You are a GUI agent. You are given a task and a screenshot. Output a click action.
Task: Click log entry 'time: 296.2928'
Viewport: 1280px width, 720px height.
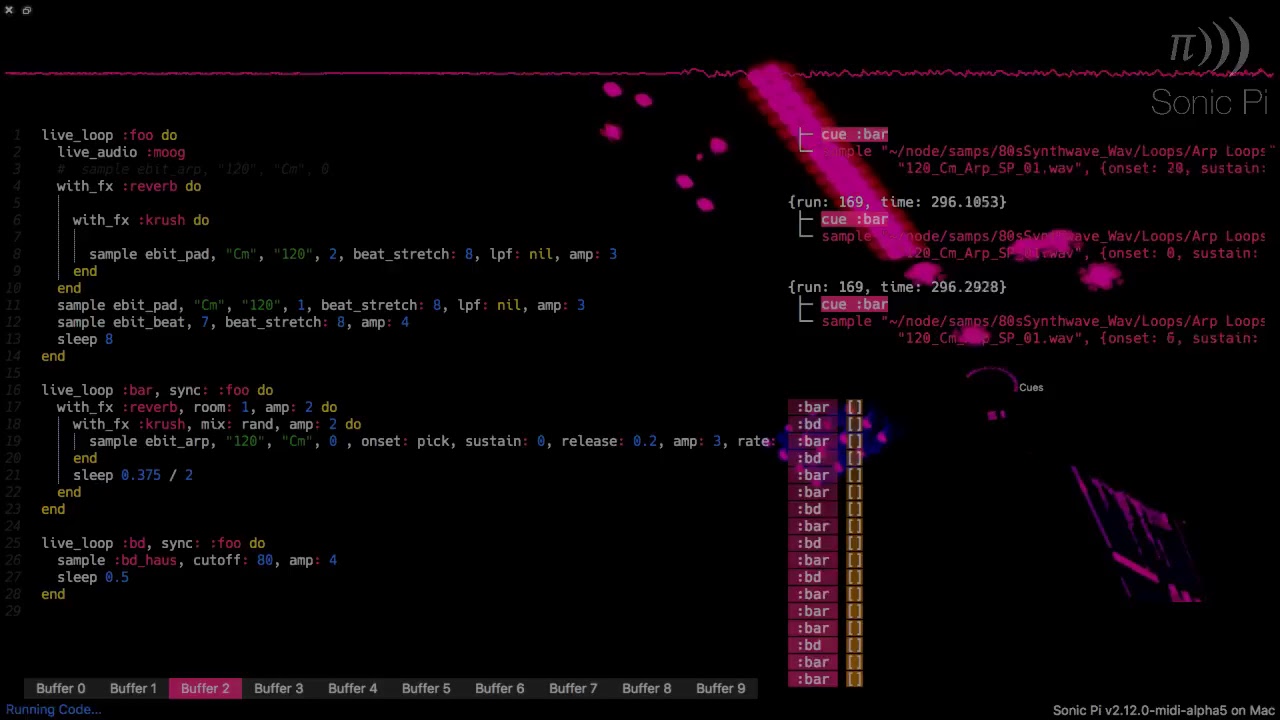pyautogui.click(x=897, y=287)
